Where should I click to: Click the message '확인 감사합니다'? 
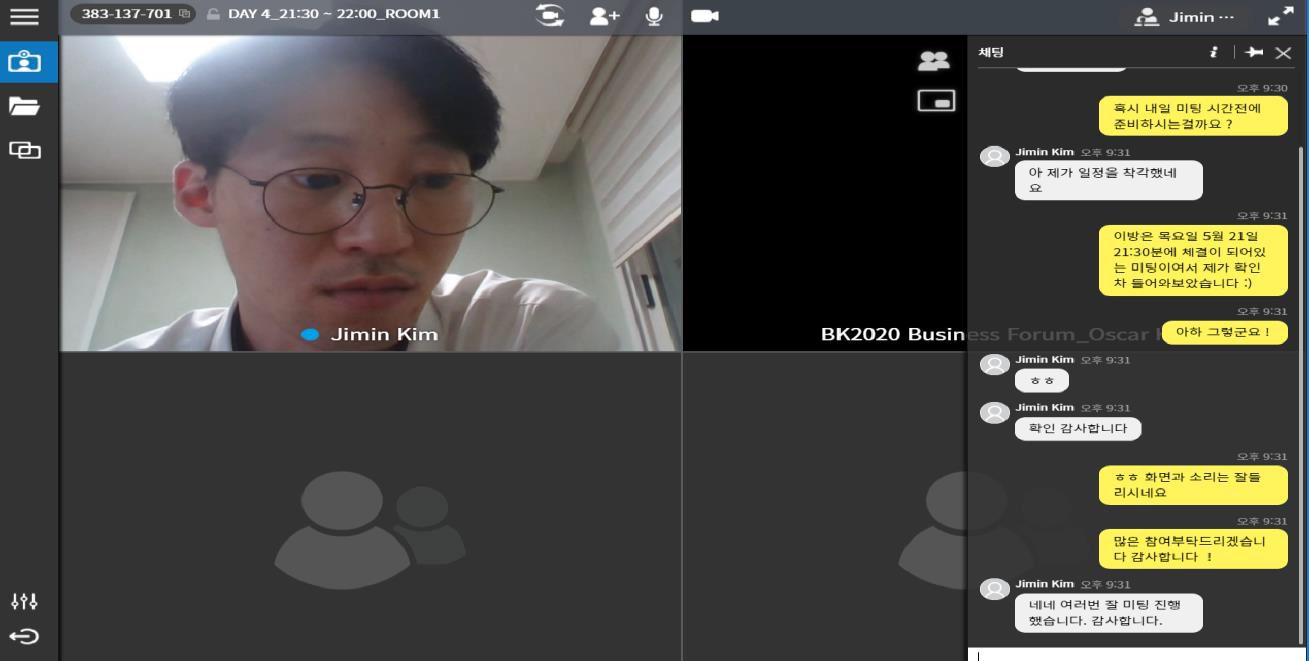click(x=1077, y=428)
